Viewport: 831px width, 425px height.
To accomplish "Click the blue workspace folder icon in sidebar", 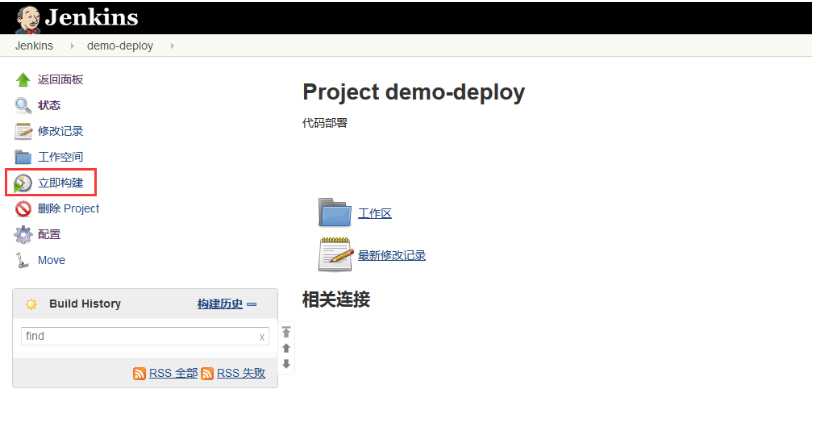I will 23,157.
